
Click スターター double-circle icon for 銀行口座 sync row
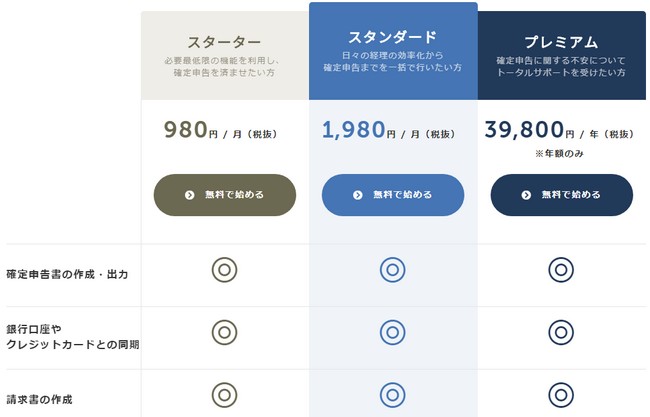pos(224,332)
